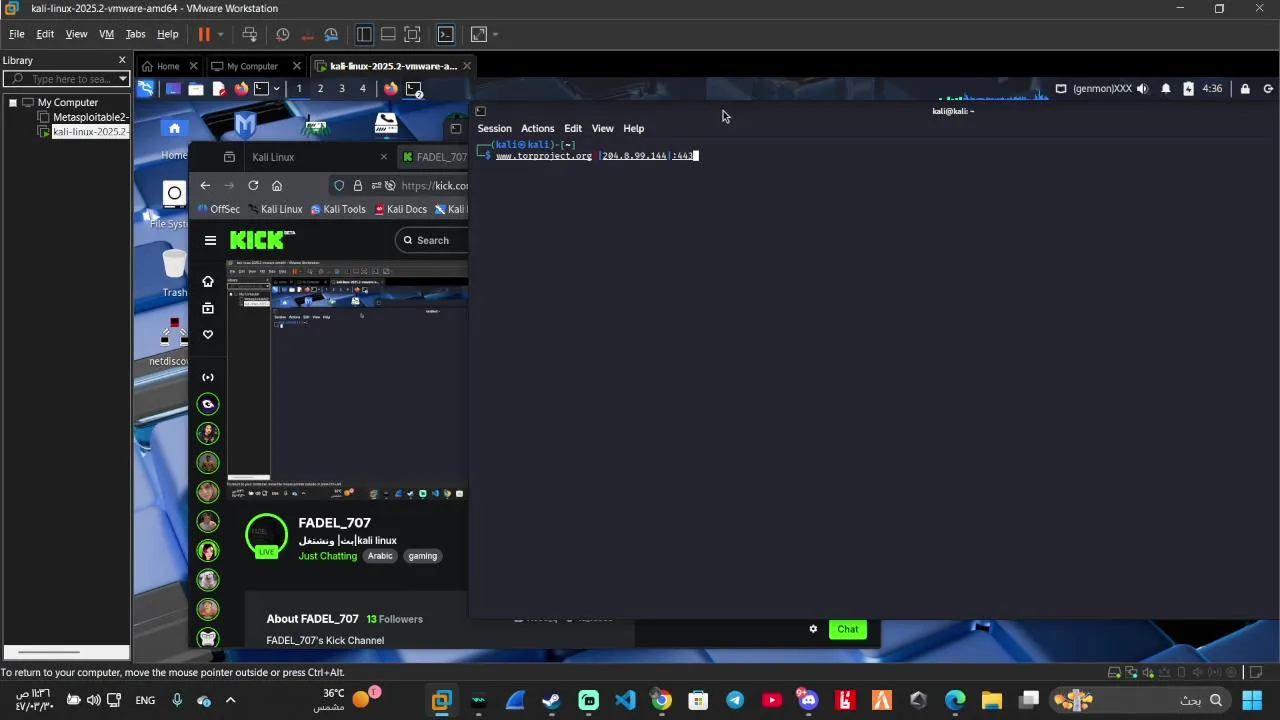1280x720 pixels.
Task: Toggle the Kick hamburger sidebar menu
Action: pos(210,240)
